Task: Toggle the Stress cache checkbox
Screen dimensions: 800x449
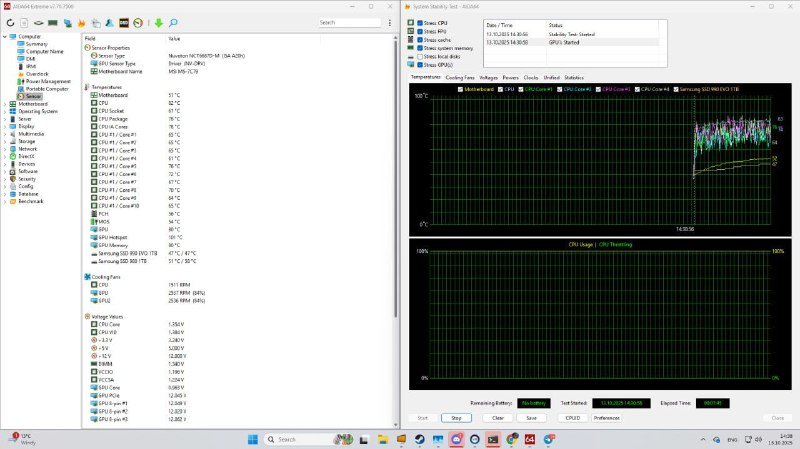Action: [420, 40]
